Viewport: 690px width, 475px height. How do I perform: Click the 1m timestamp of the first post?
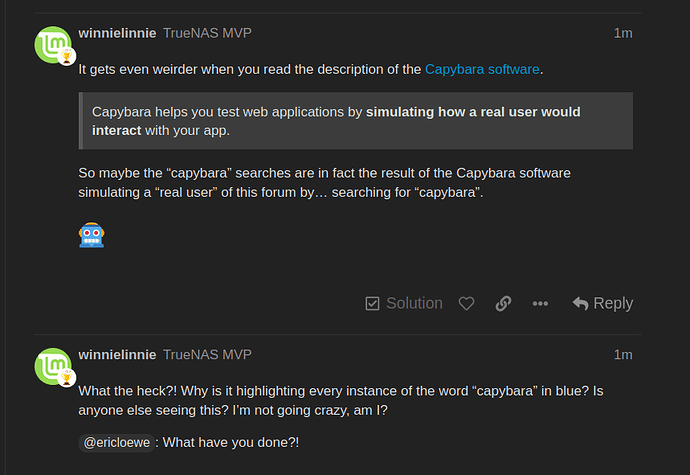pos(623,33)
